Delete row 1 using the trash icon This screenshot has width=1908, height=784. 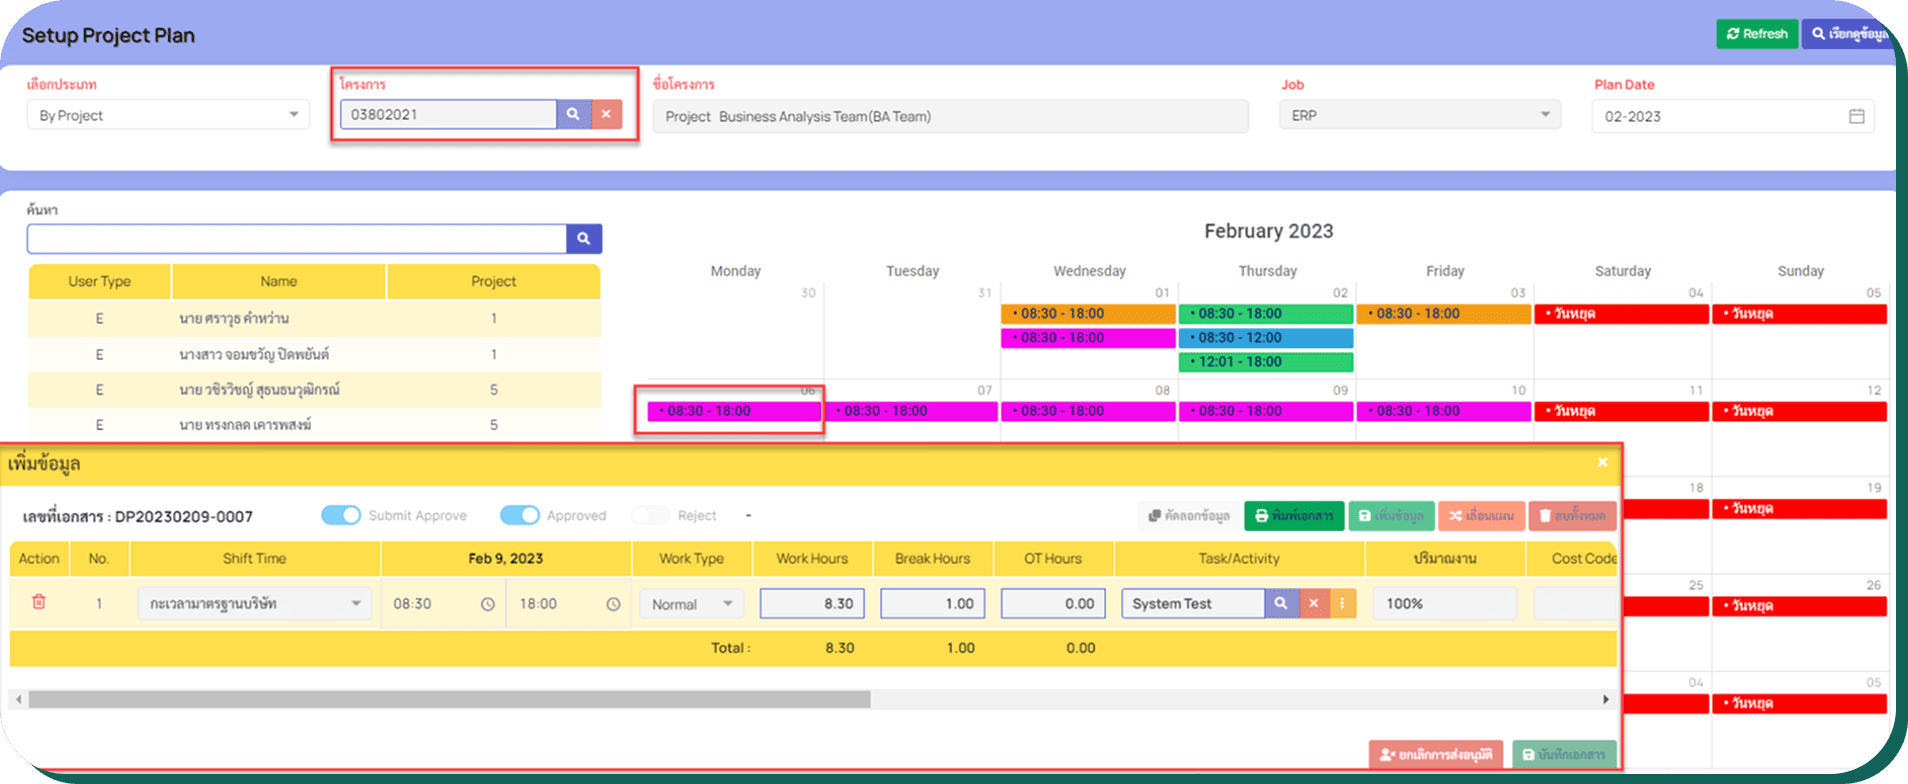pos(39,602)
